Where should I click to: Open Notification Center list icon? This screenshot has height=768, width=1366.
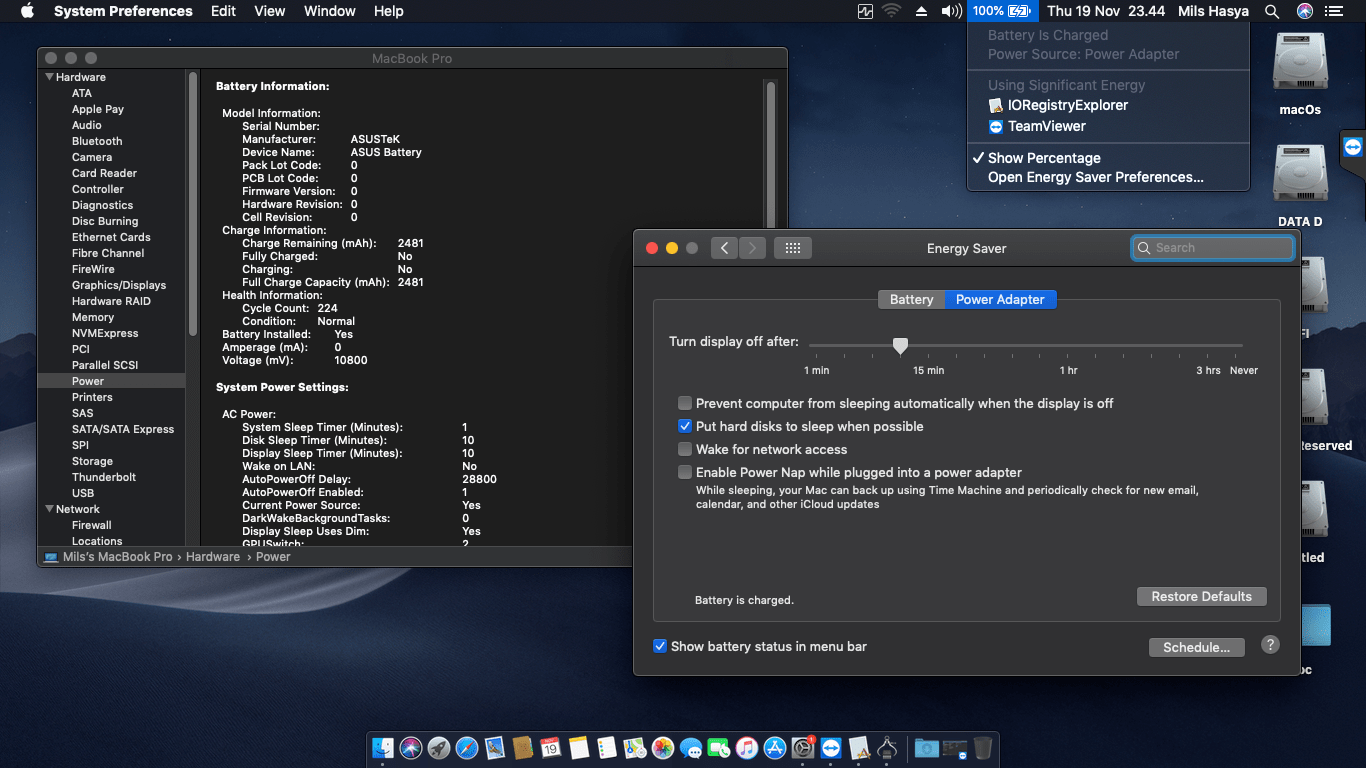(x=1333, y=11)
